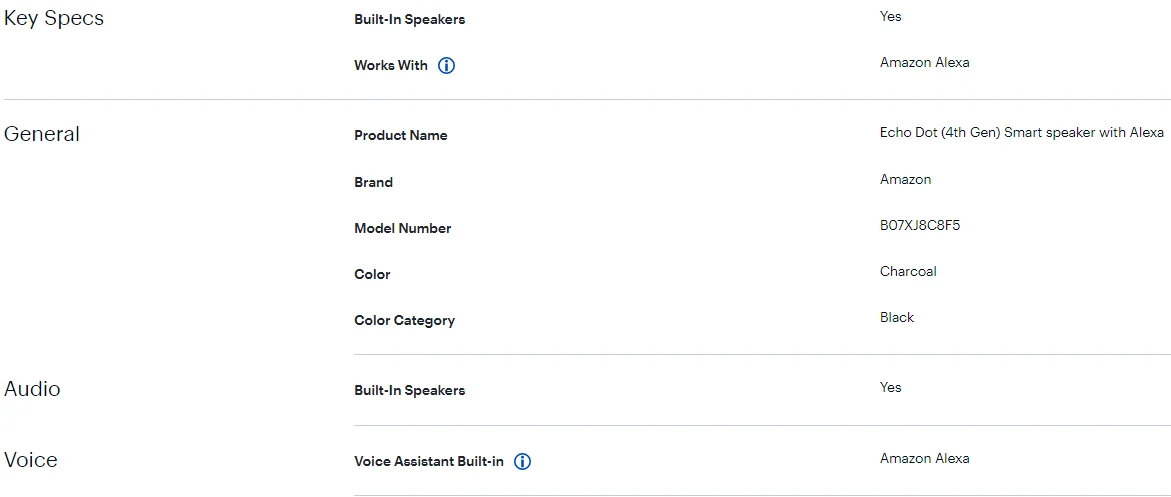
Task: Click the Model Number label
Action: pos(403,228)
